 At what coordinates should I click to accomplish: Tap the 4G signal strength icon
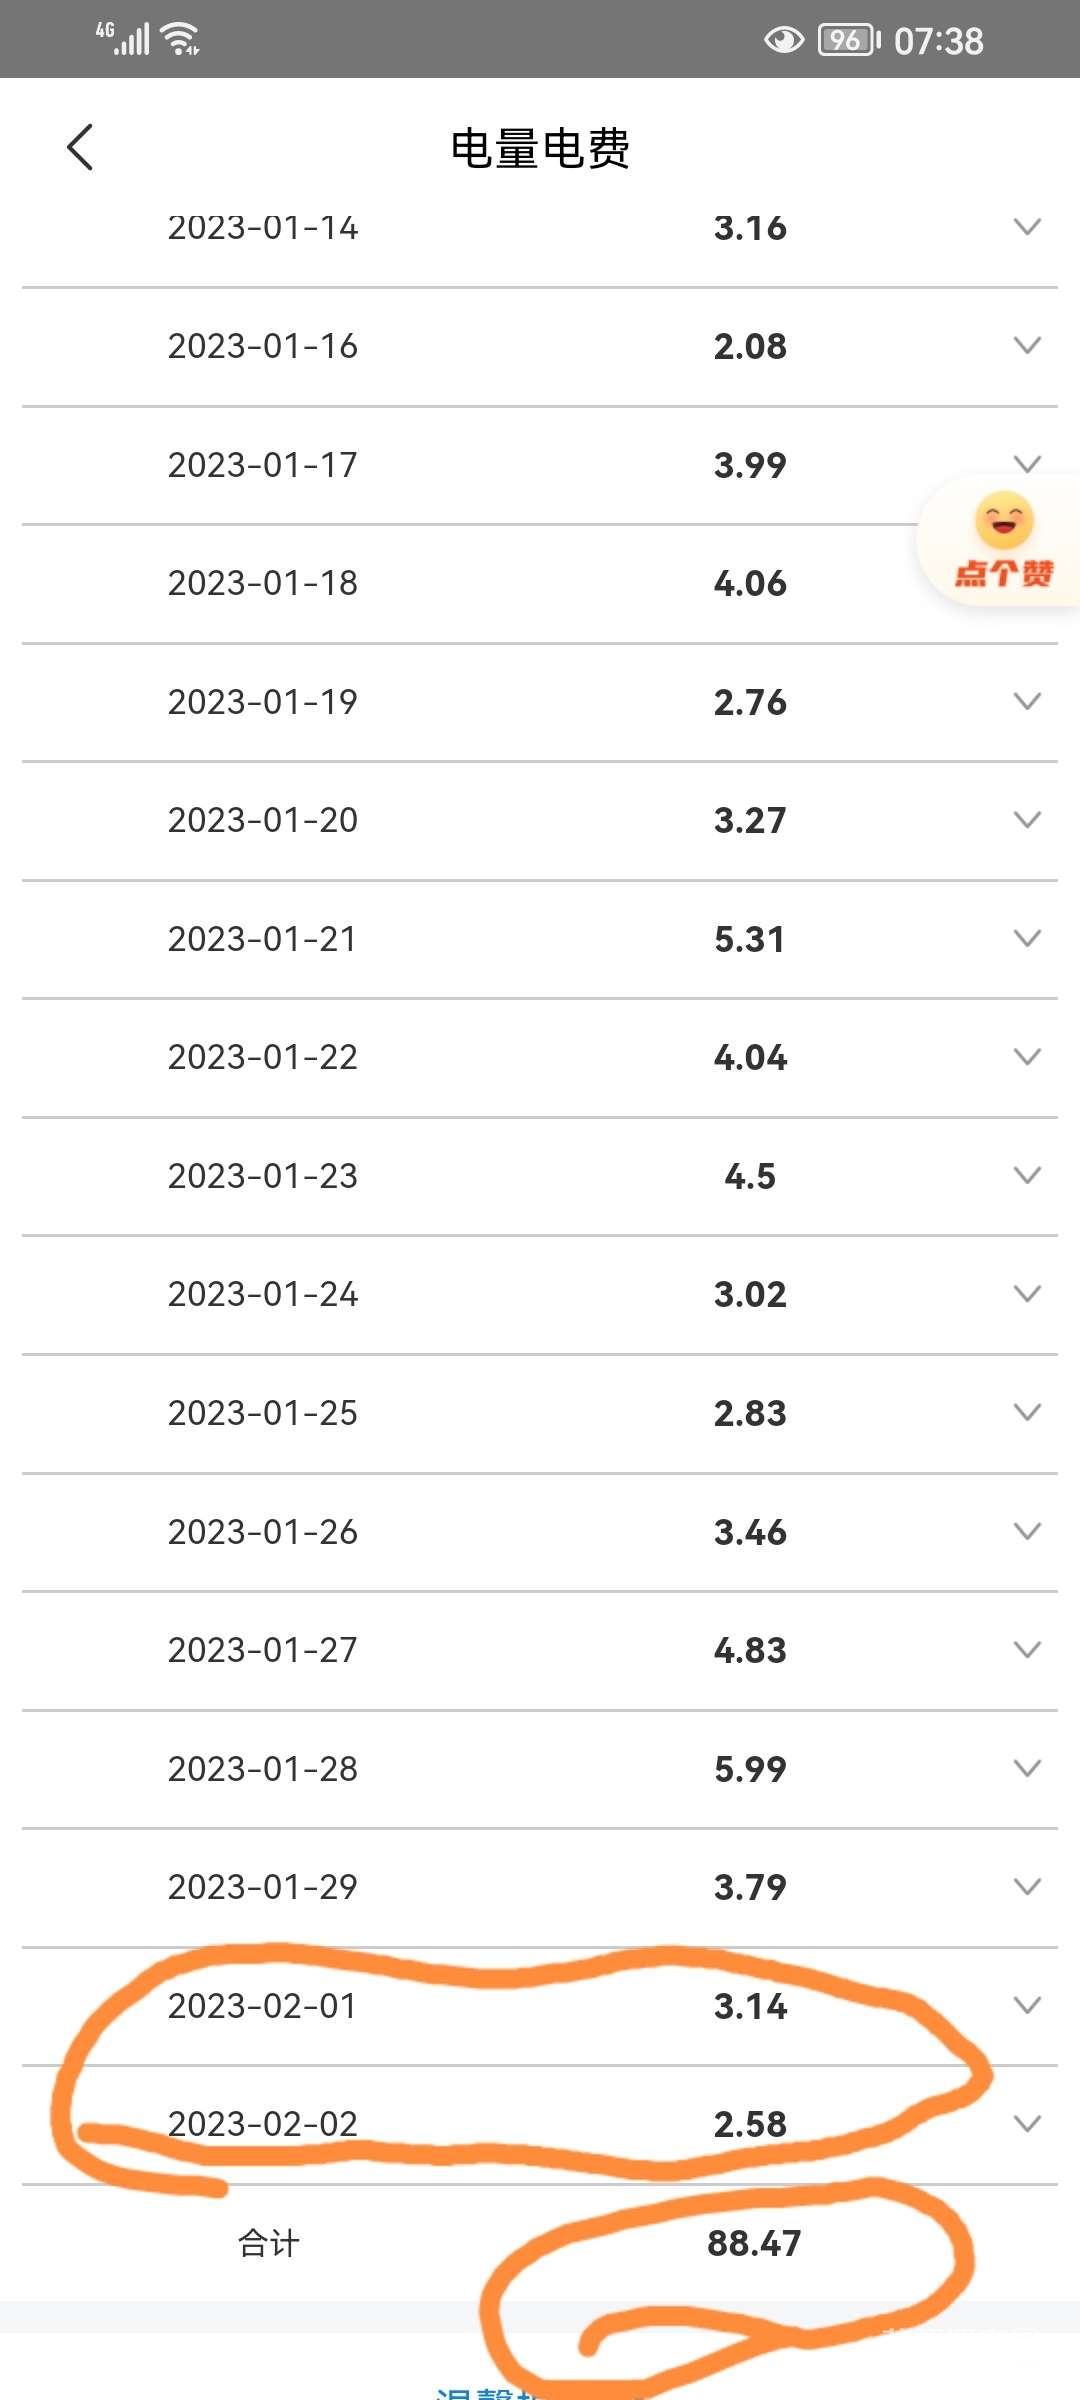123,38
